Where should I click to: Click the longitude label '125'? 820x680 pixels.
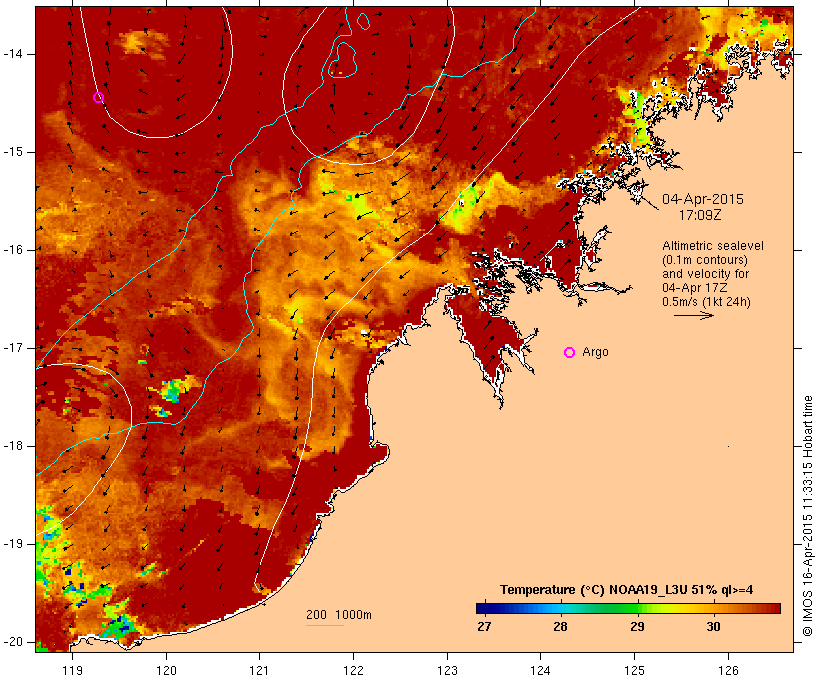pyautogui.click(x=635, y=670)
